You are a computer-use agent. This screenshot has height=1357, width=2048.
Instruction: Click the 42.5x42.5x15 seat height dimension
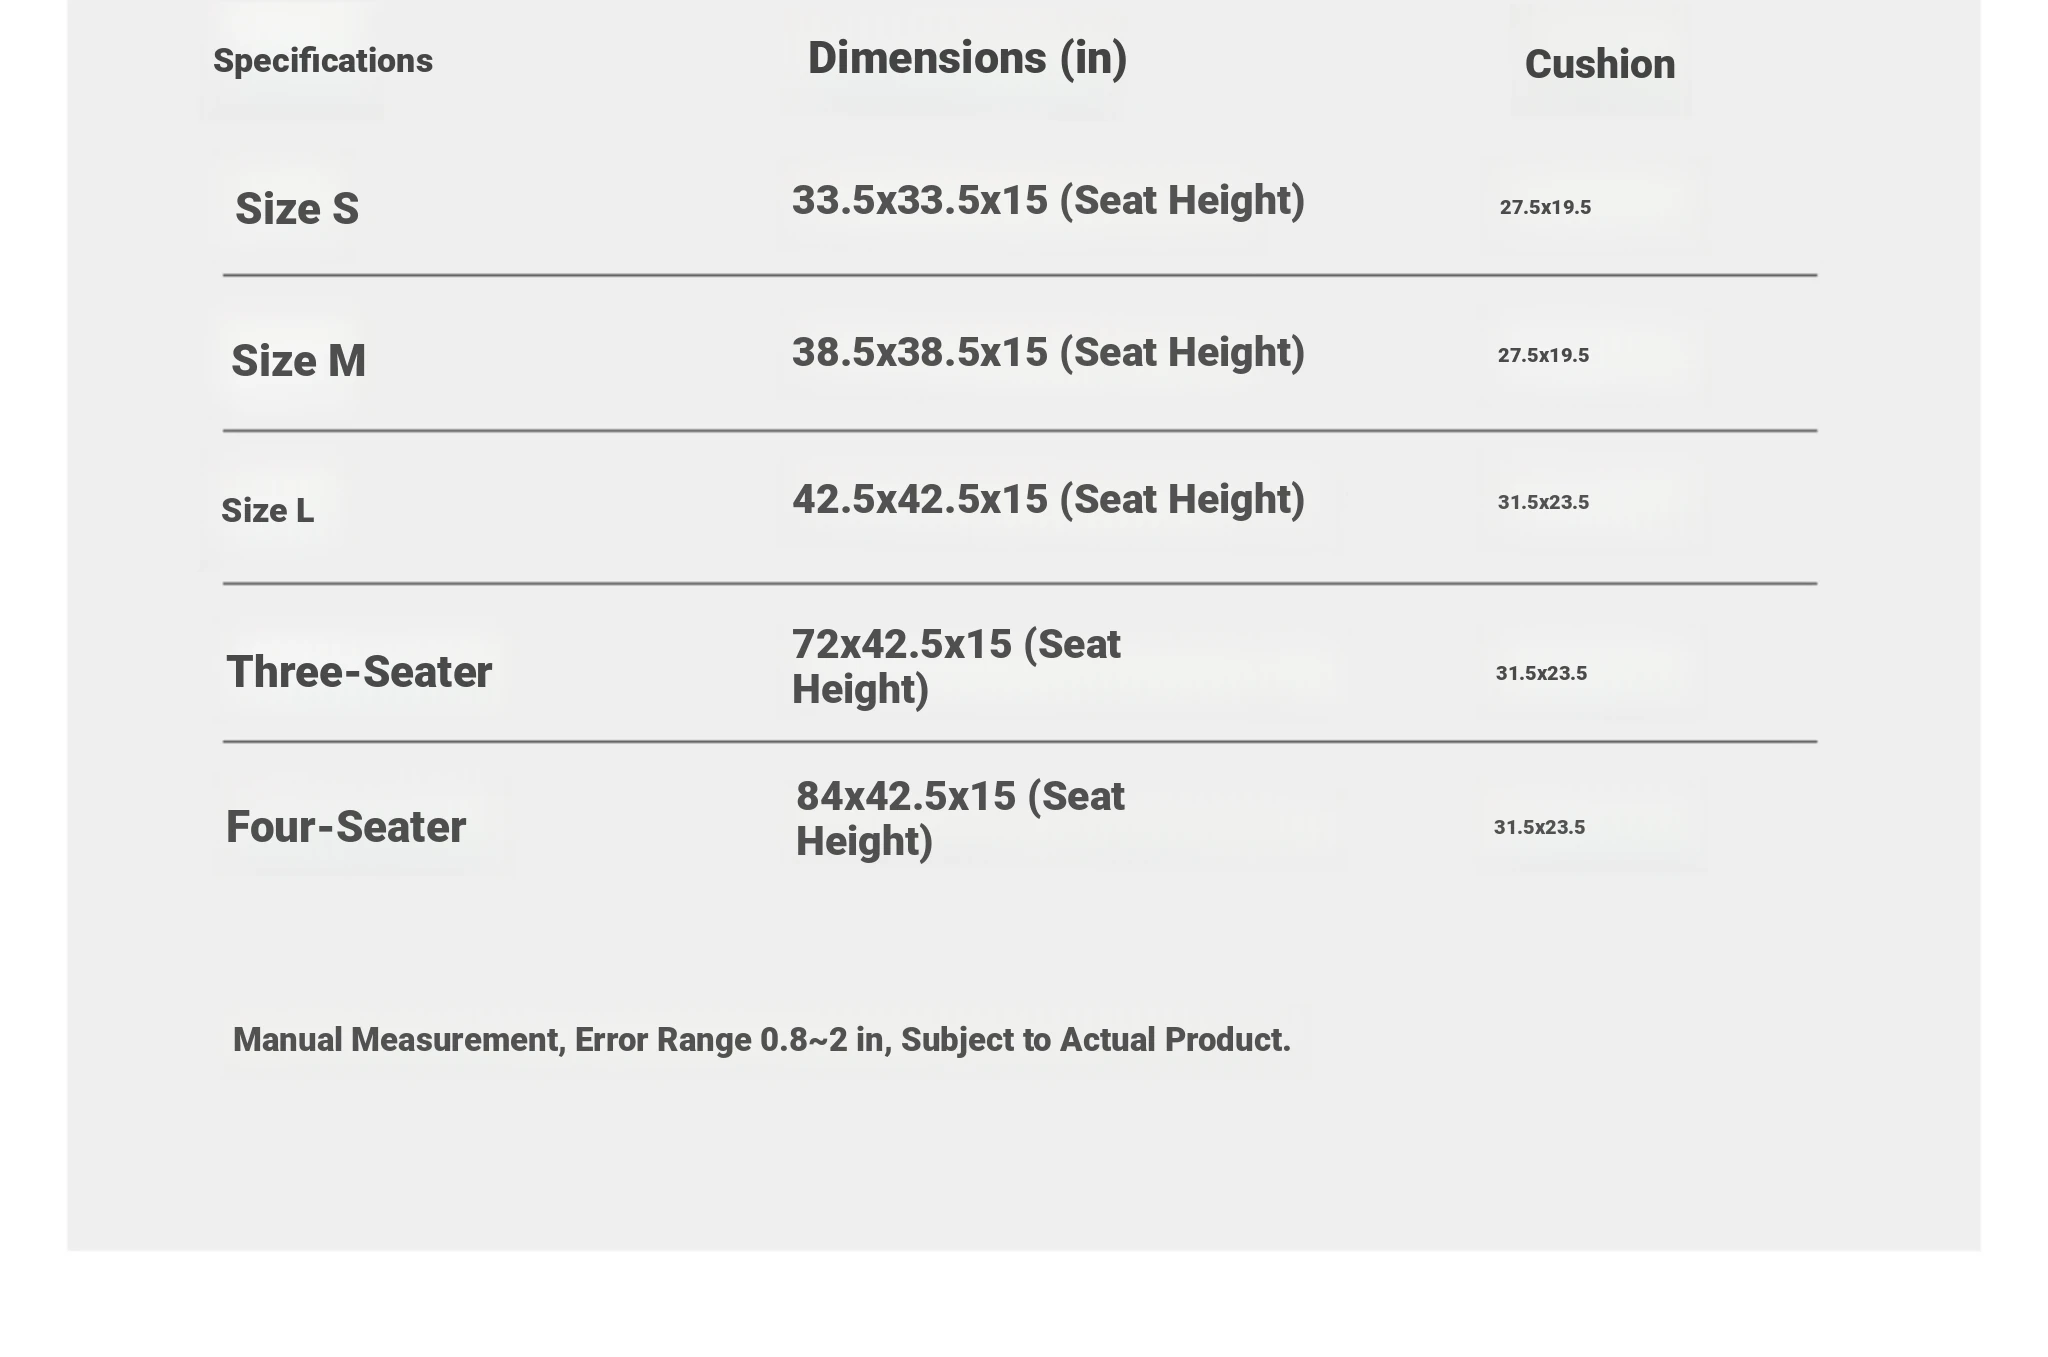pyautogui.click(x=1048, y=500)
